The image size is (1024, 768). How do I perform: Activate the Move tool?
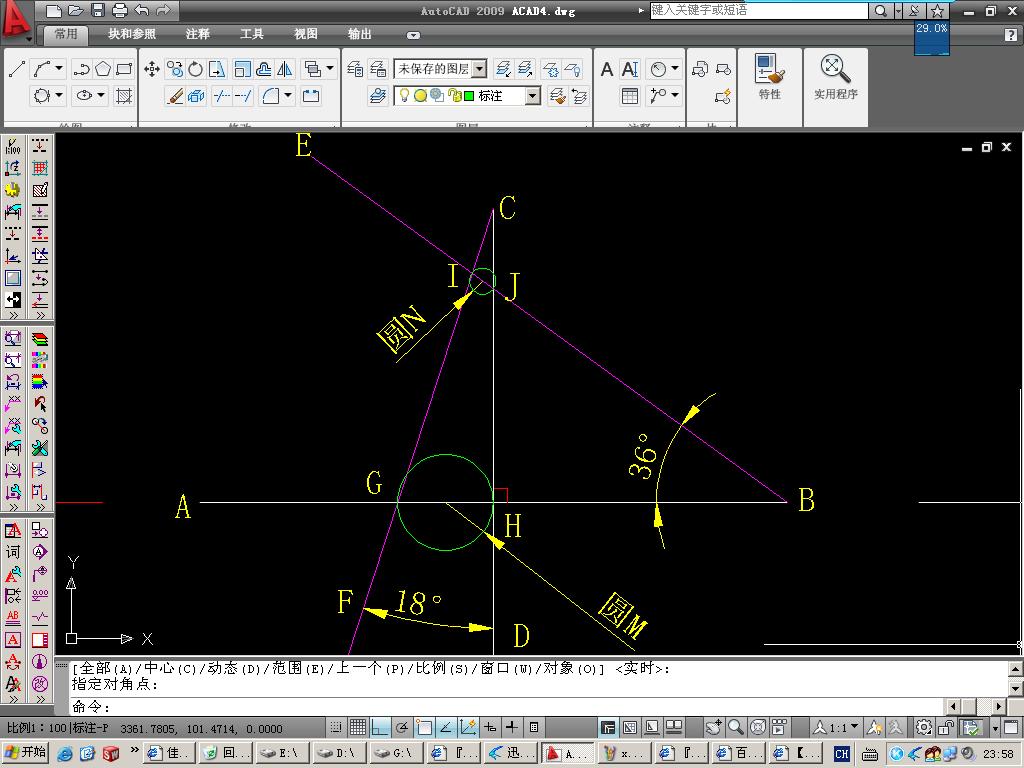point(152,69)
